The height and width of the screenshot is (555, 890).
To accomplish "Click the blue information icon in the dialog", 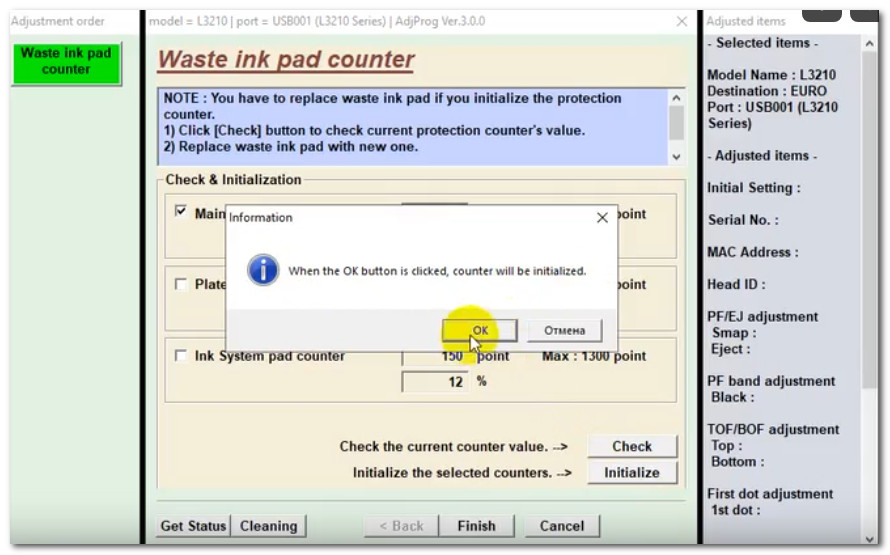I will click(263, 270).
